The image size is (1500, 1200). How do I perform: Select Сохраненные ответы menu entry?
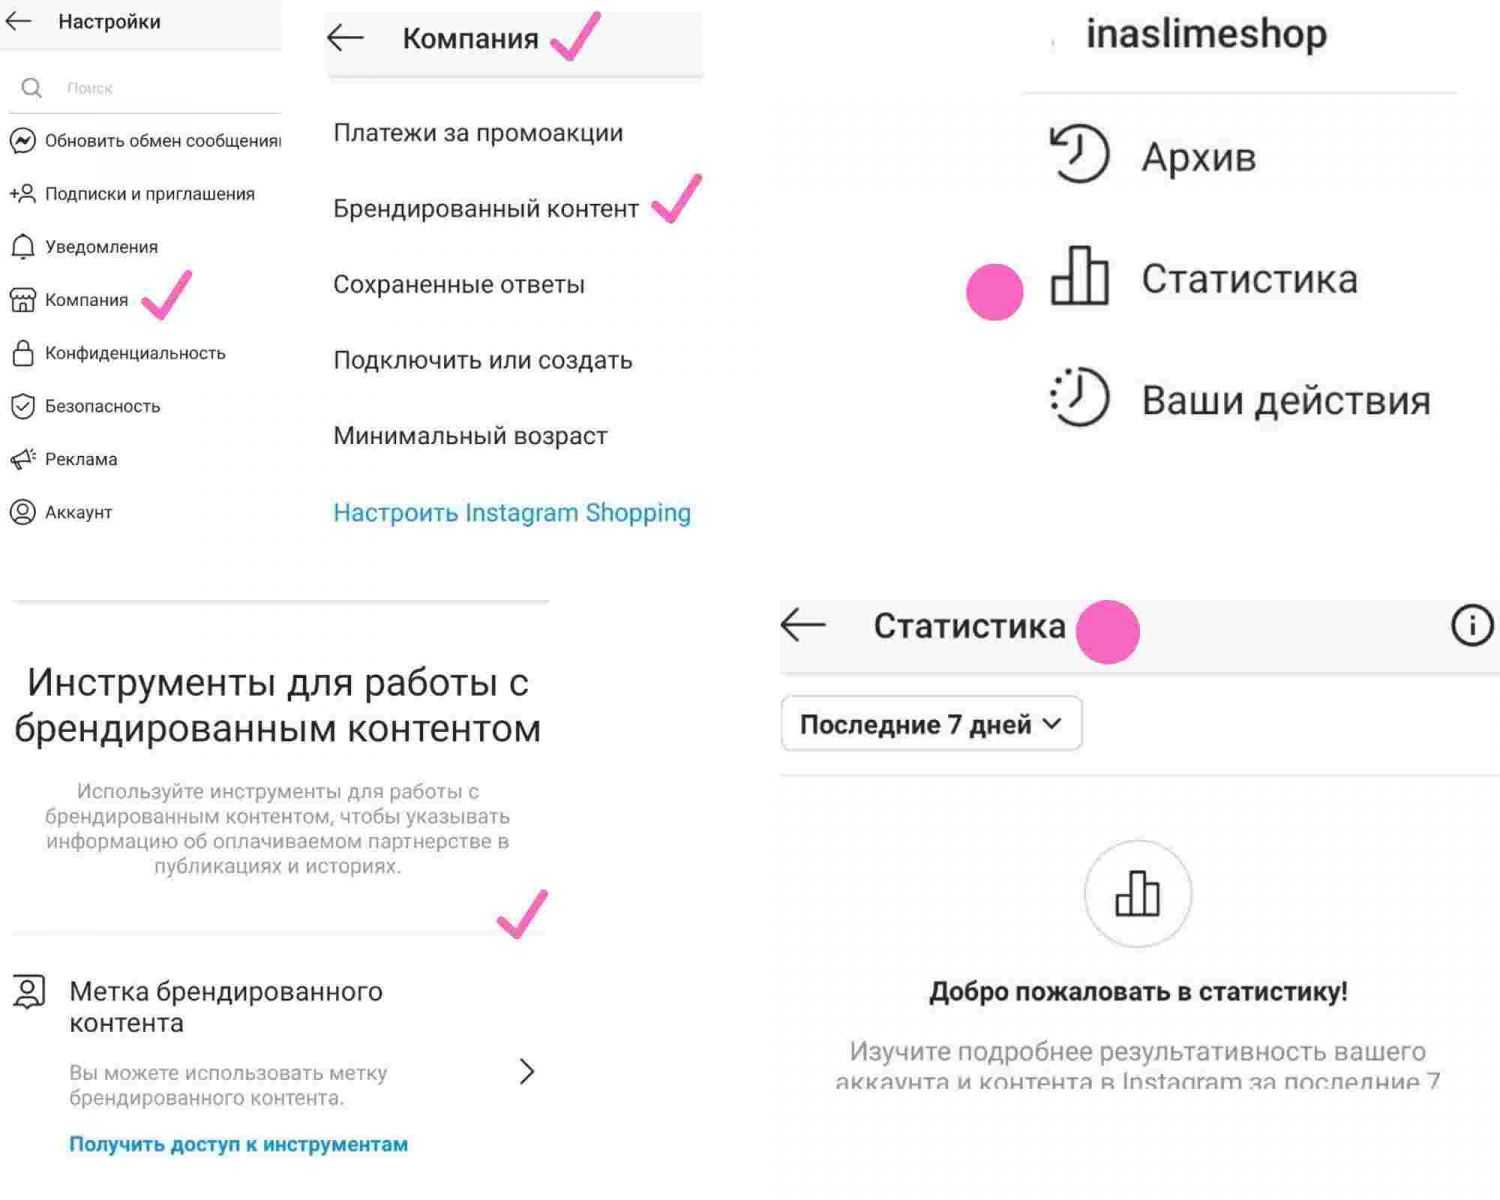click(x=459, y=285)
